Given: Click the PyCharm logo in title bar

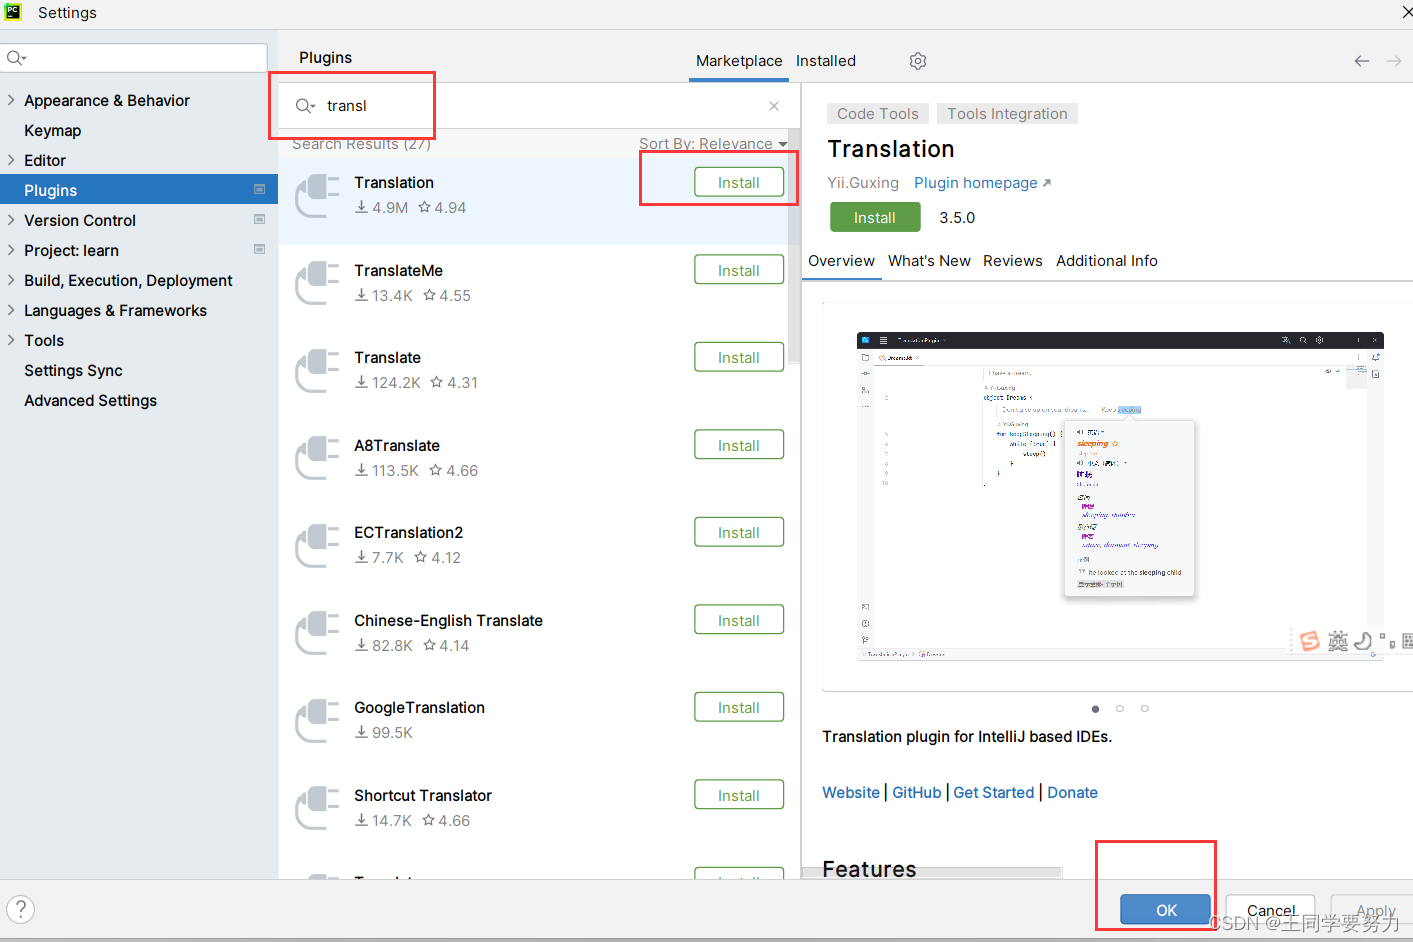Looking at the screenshot, I should coord(13,12).
